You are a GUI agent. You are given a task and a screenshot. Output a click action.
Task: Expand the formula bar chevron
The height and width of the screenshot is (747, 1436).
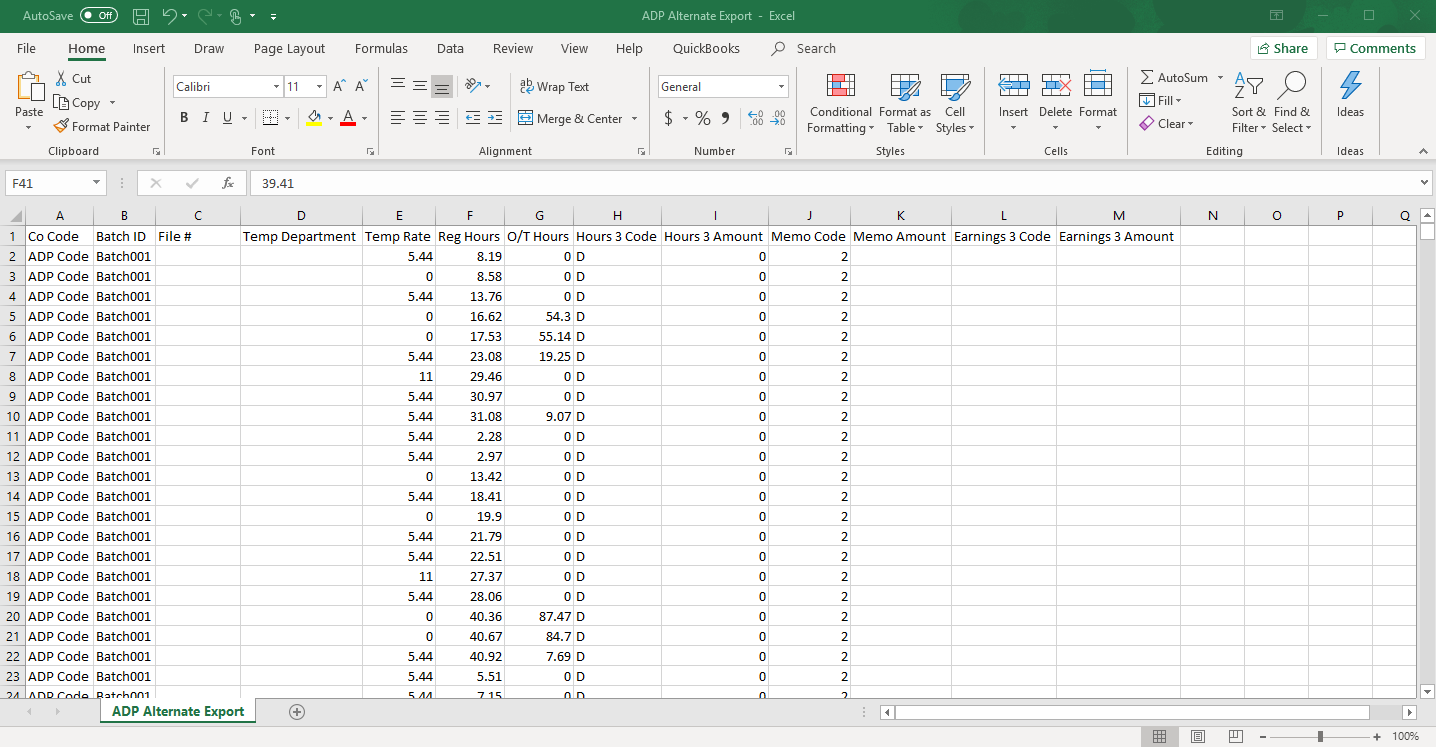(x=1424, y=184)
